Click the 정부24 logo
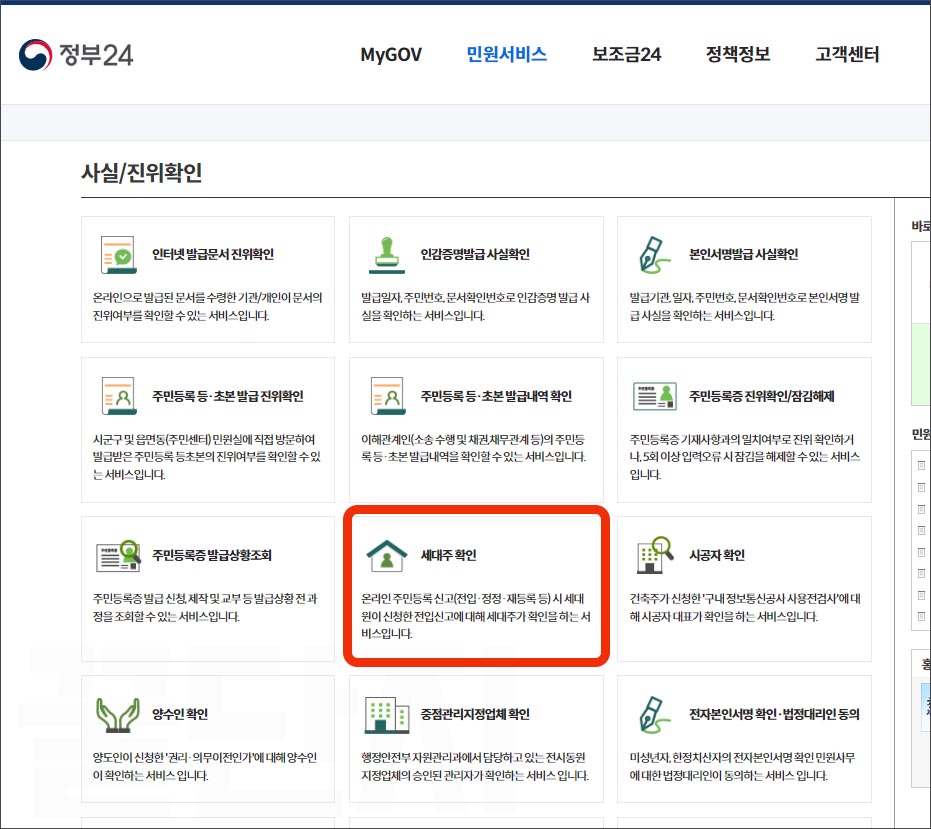The width and height of the screenshot is (931, 829). pyautogui.click(x=76, y=55)
